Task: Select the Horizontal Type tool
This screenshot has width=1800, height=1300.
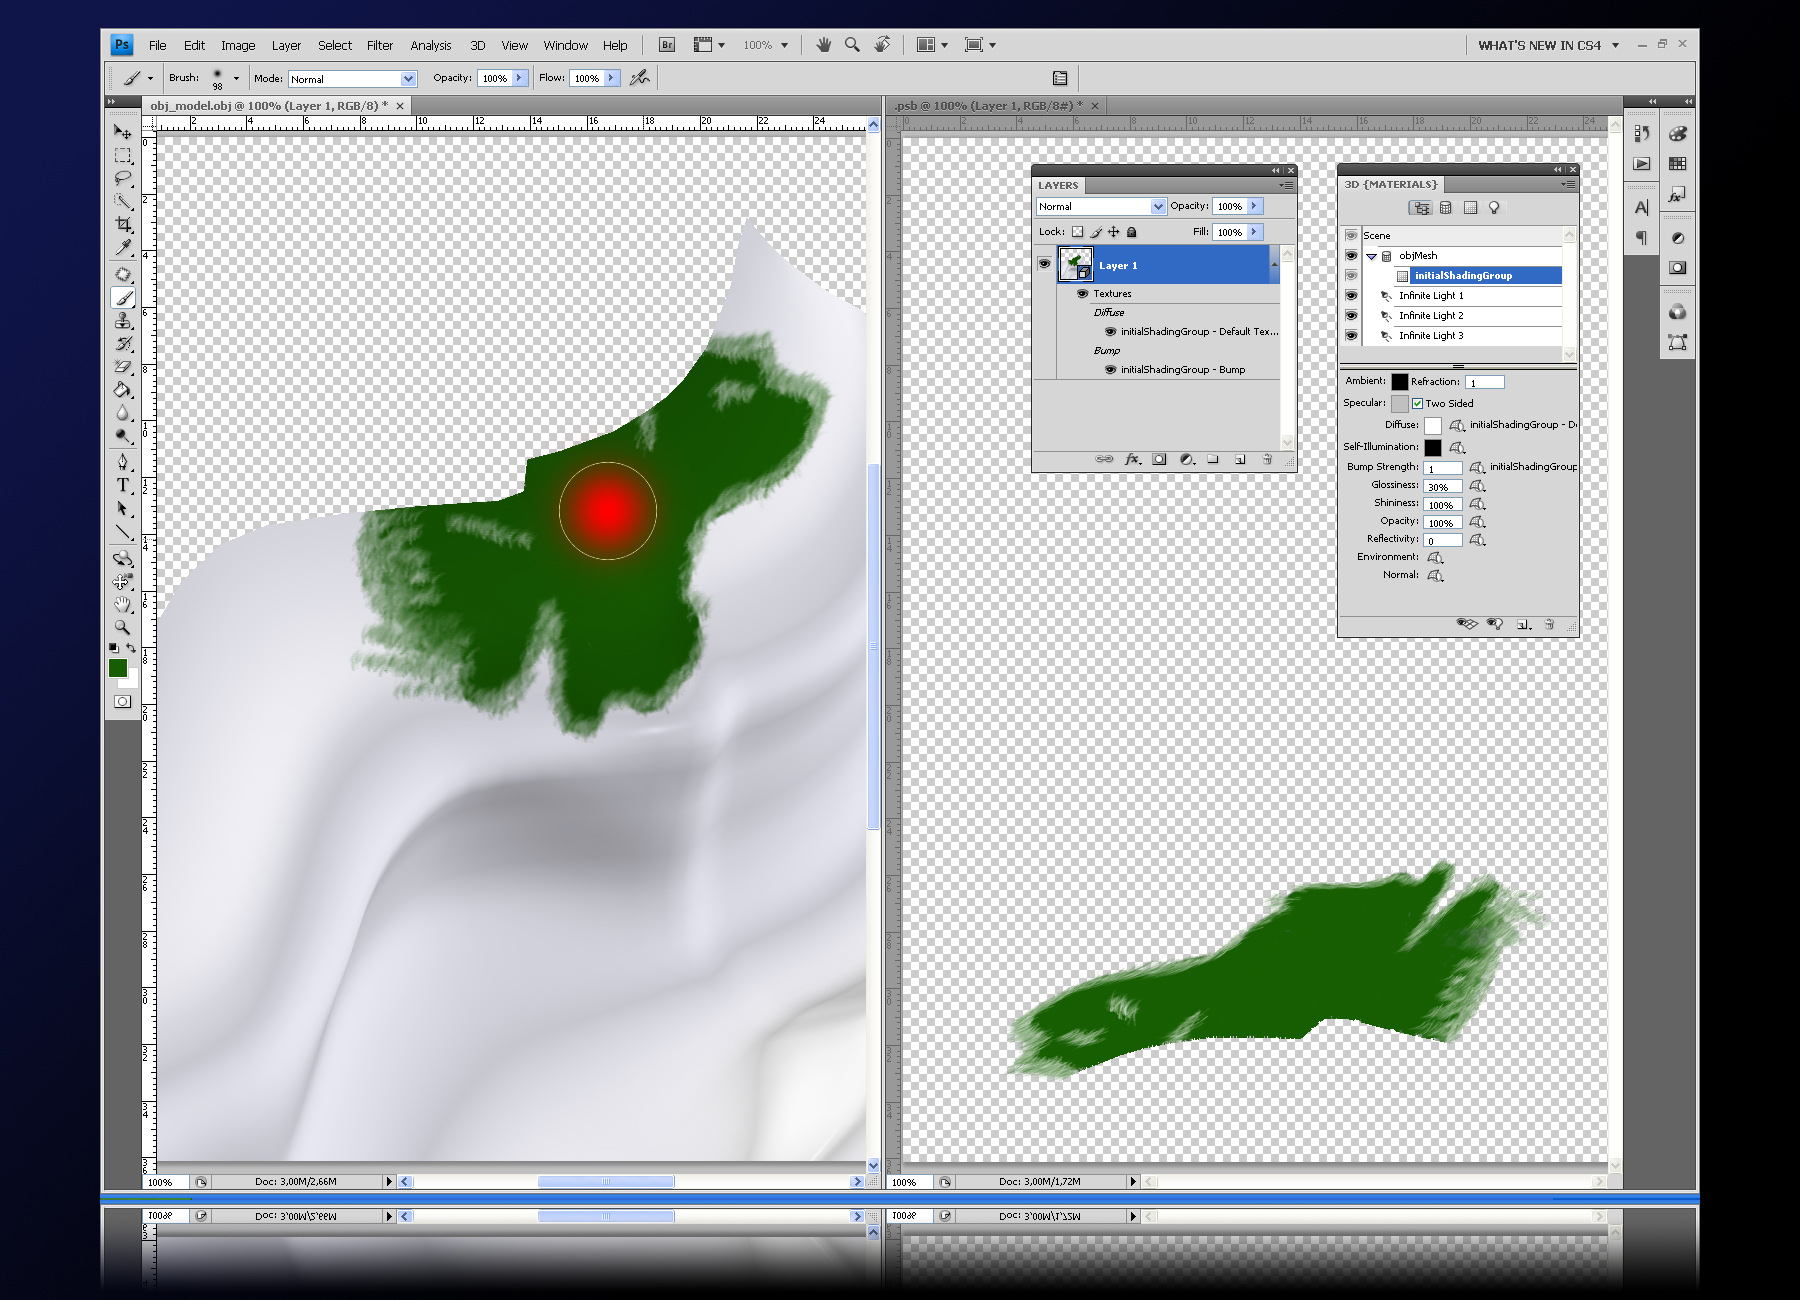Action: [122, 485]
